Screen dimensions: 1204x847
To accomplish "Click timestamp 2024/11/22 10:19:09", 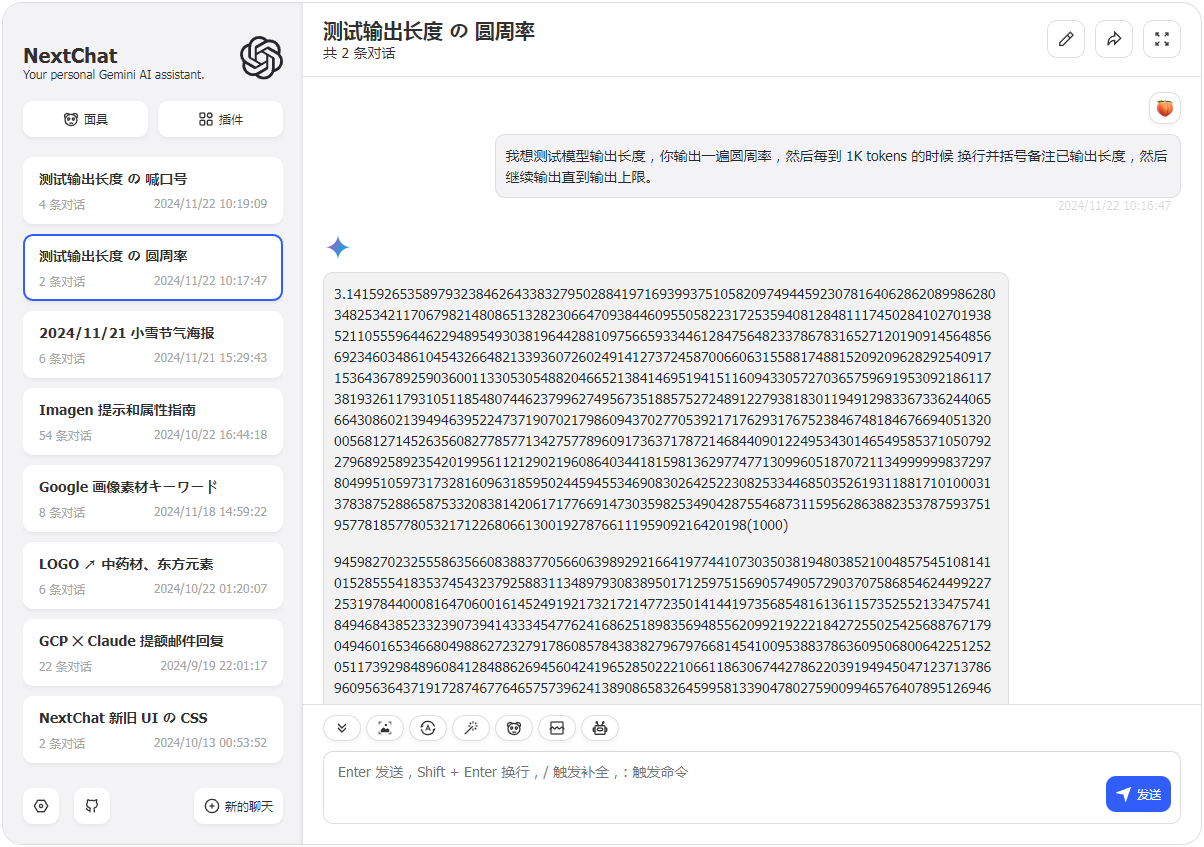I will (210, 204).
